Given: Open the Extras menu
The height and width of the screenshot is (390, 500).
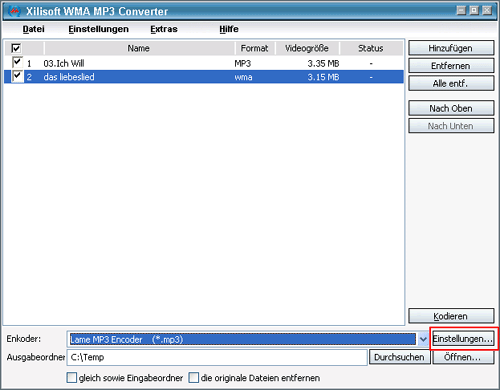Looking at the screenshot, I should [164, 29].
